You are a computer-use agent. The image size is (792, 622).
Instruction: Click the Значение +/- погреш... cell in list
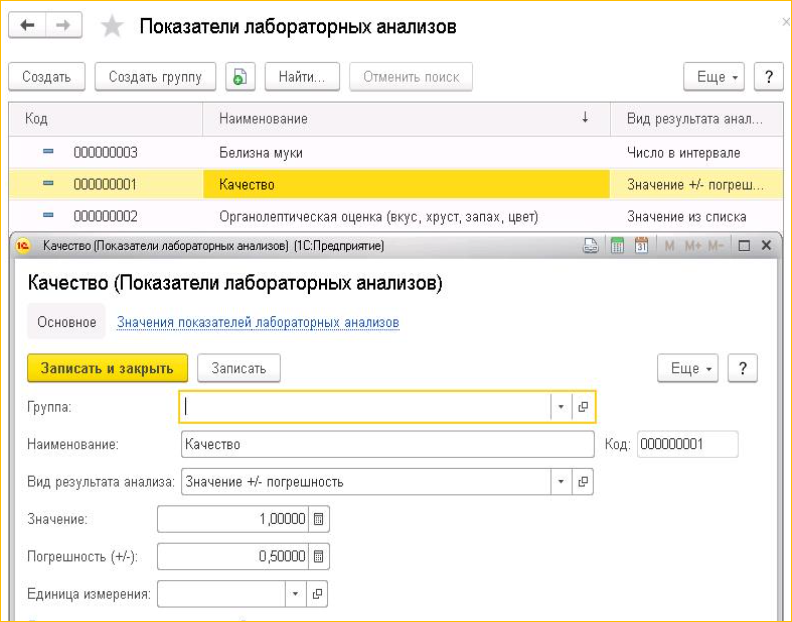[x=695, y=184]
